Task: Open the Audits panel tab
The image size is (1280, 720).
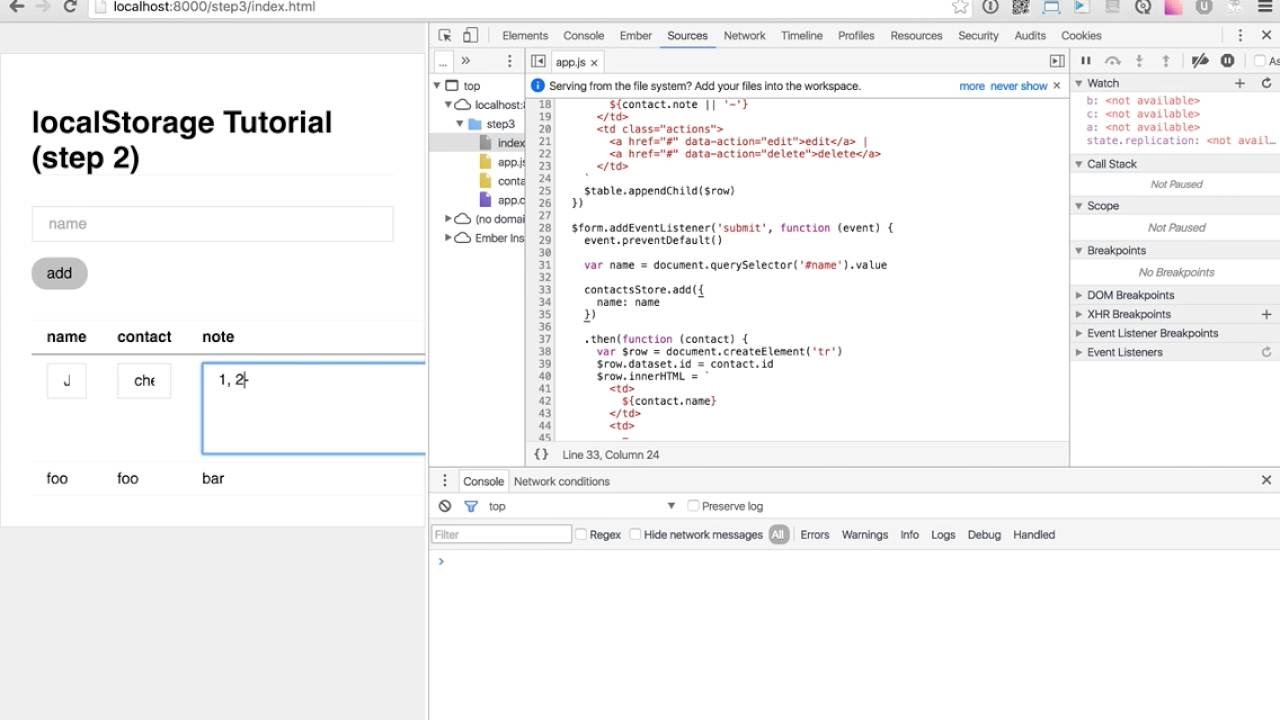Action: coord(1030,35)
